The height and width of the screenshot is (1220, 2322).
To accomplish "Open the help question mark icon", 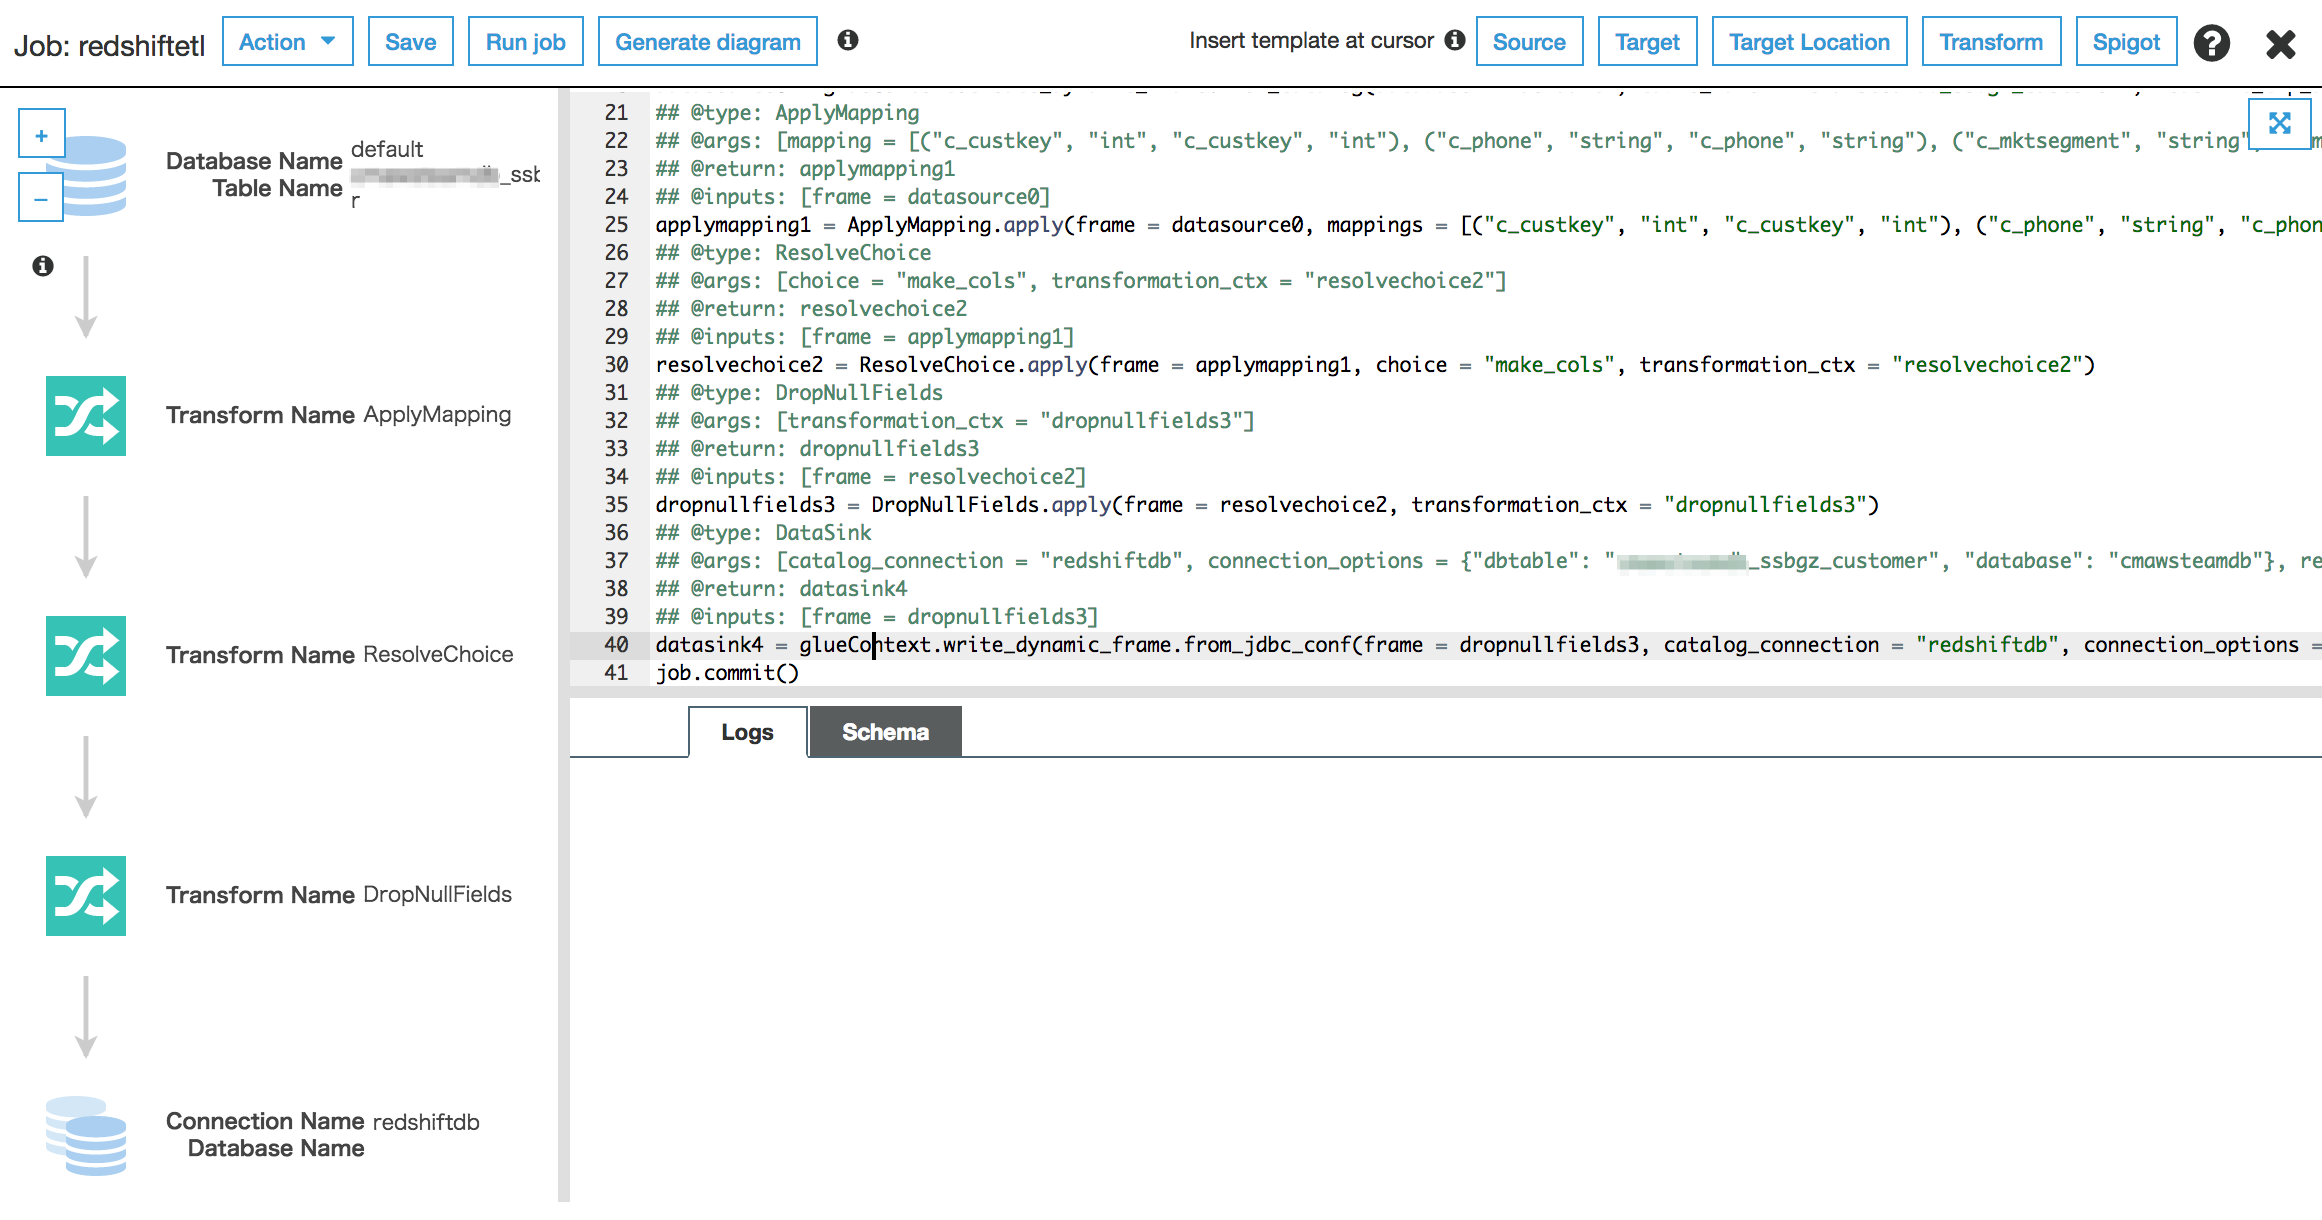I will (x=2212, y=43).
